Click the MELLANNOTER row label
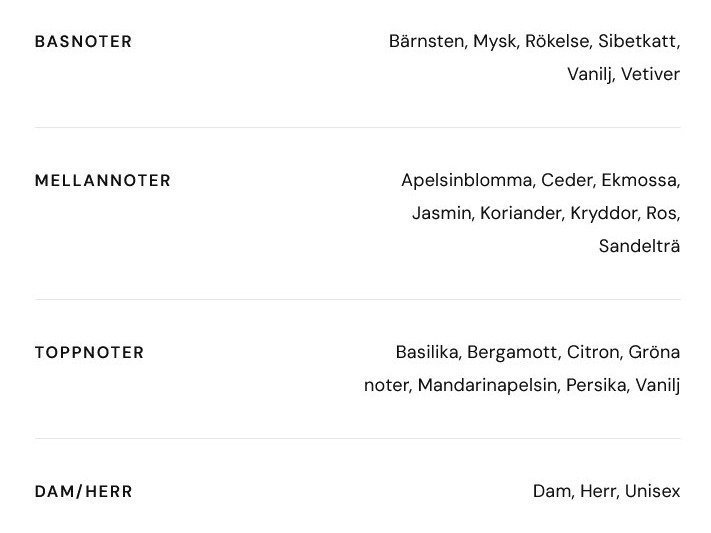This screenshot has height=533, width=711. point(102,181)
